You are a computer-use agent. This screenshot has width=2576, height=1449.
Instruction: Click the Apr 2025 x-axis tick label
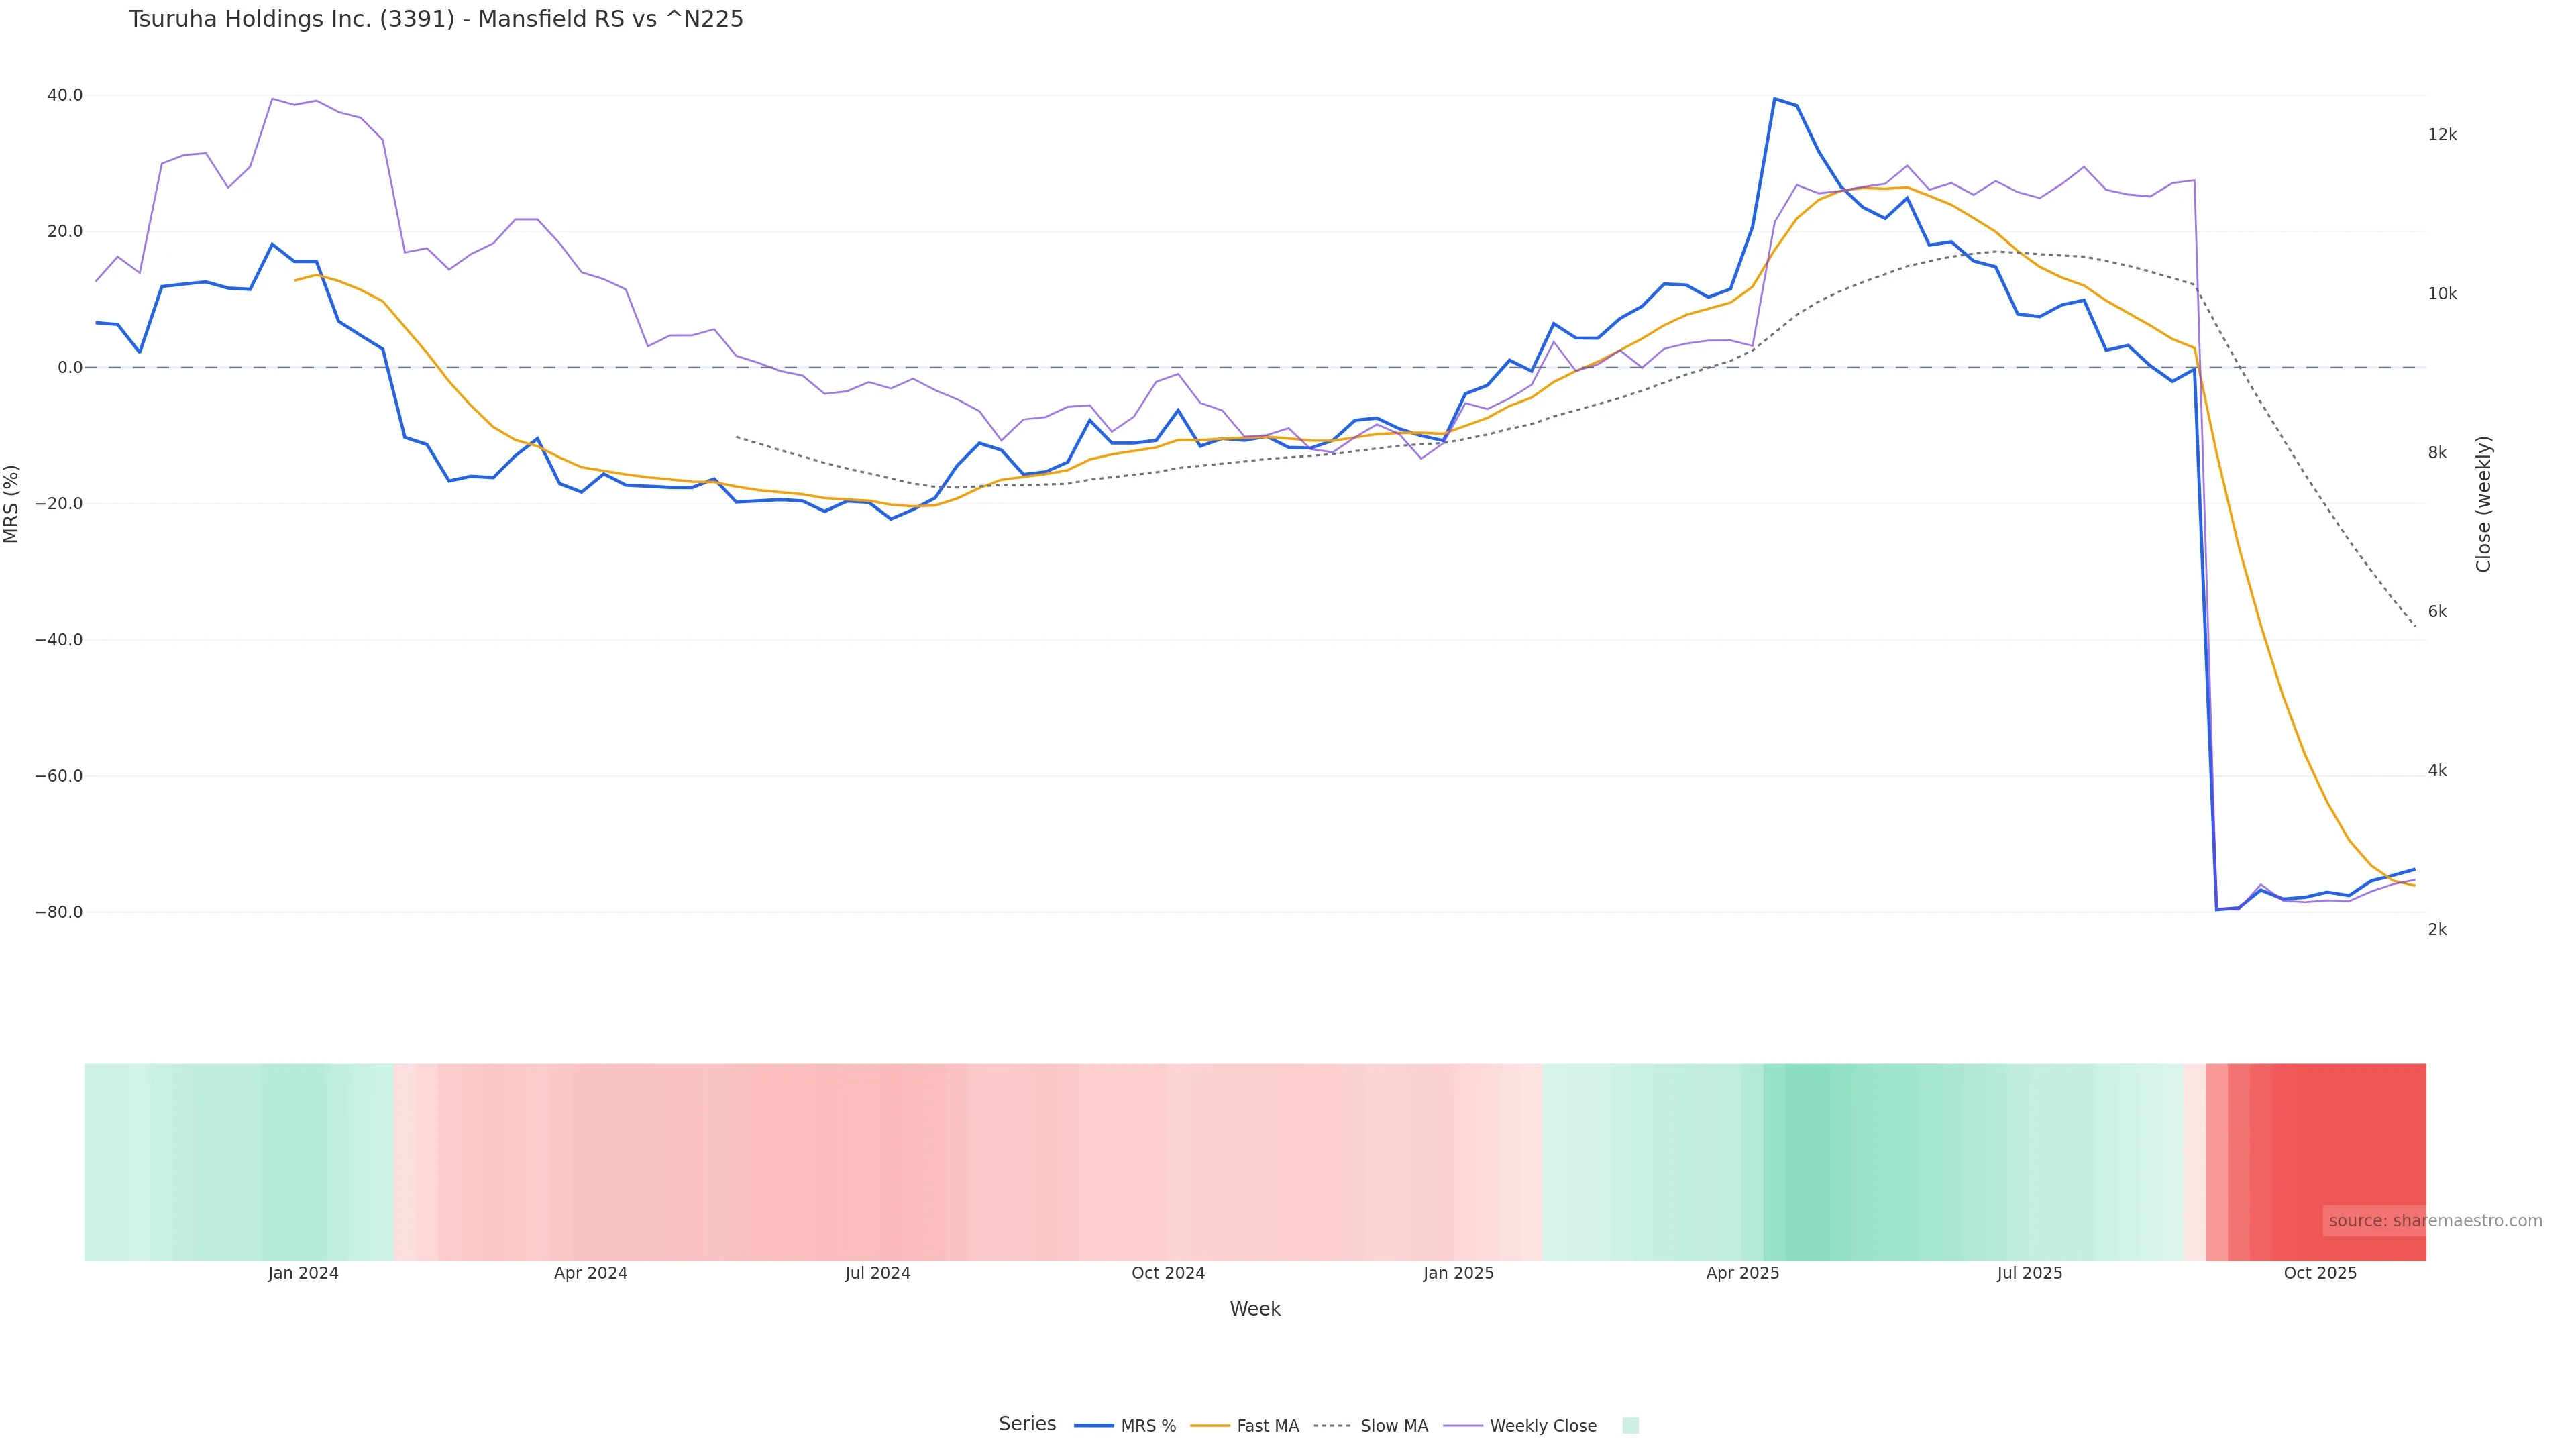pyautogui.click(x=1742, y=1273)
